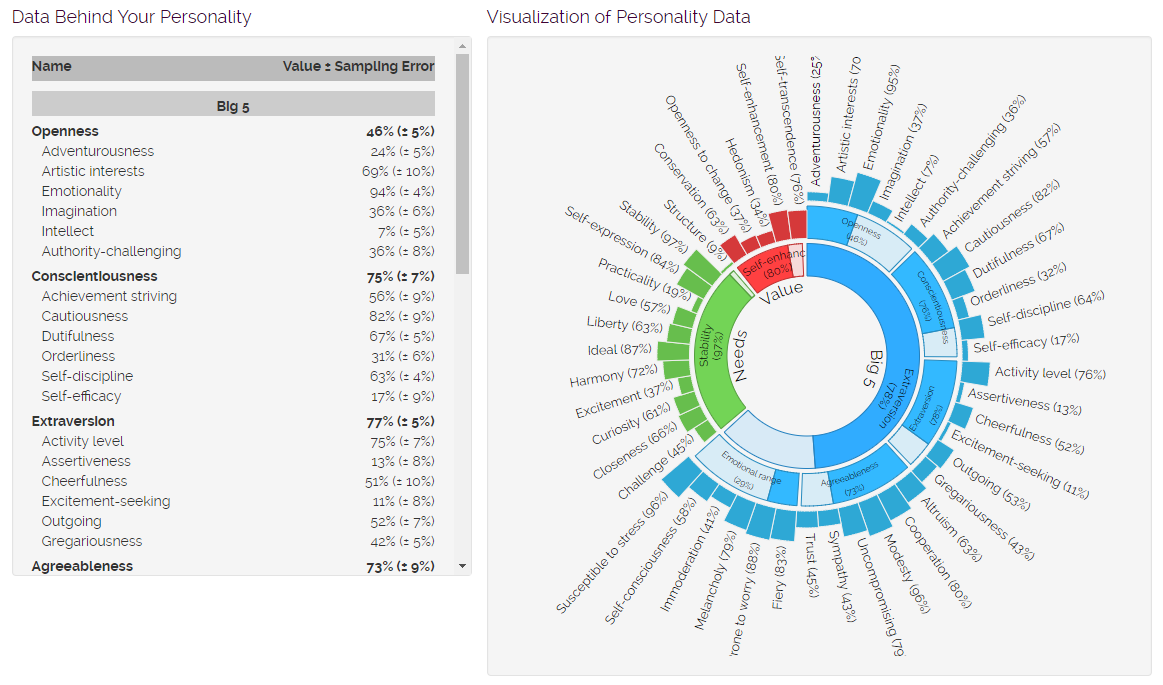
Task: Click the Name column header
Action: click(52, 67)
